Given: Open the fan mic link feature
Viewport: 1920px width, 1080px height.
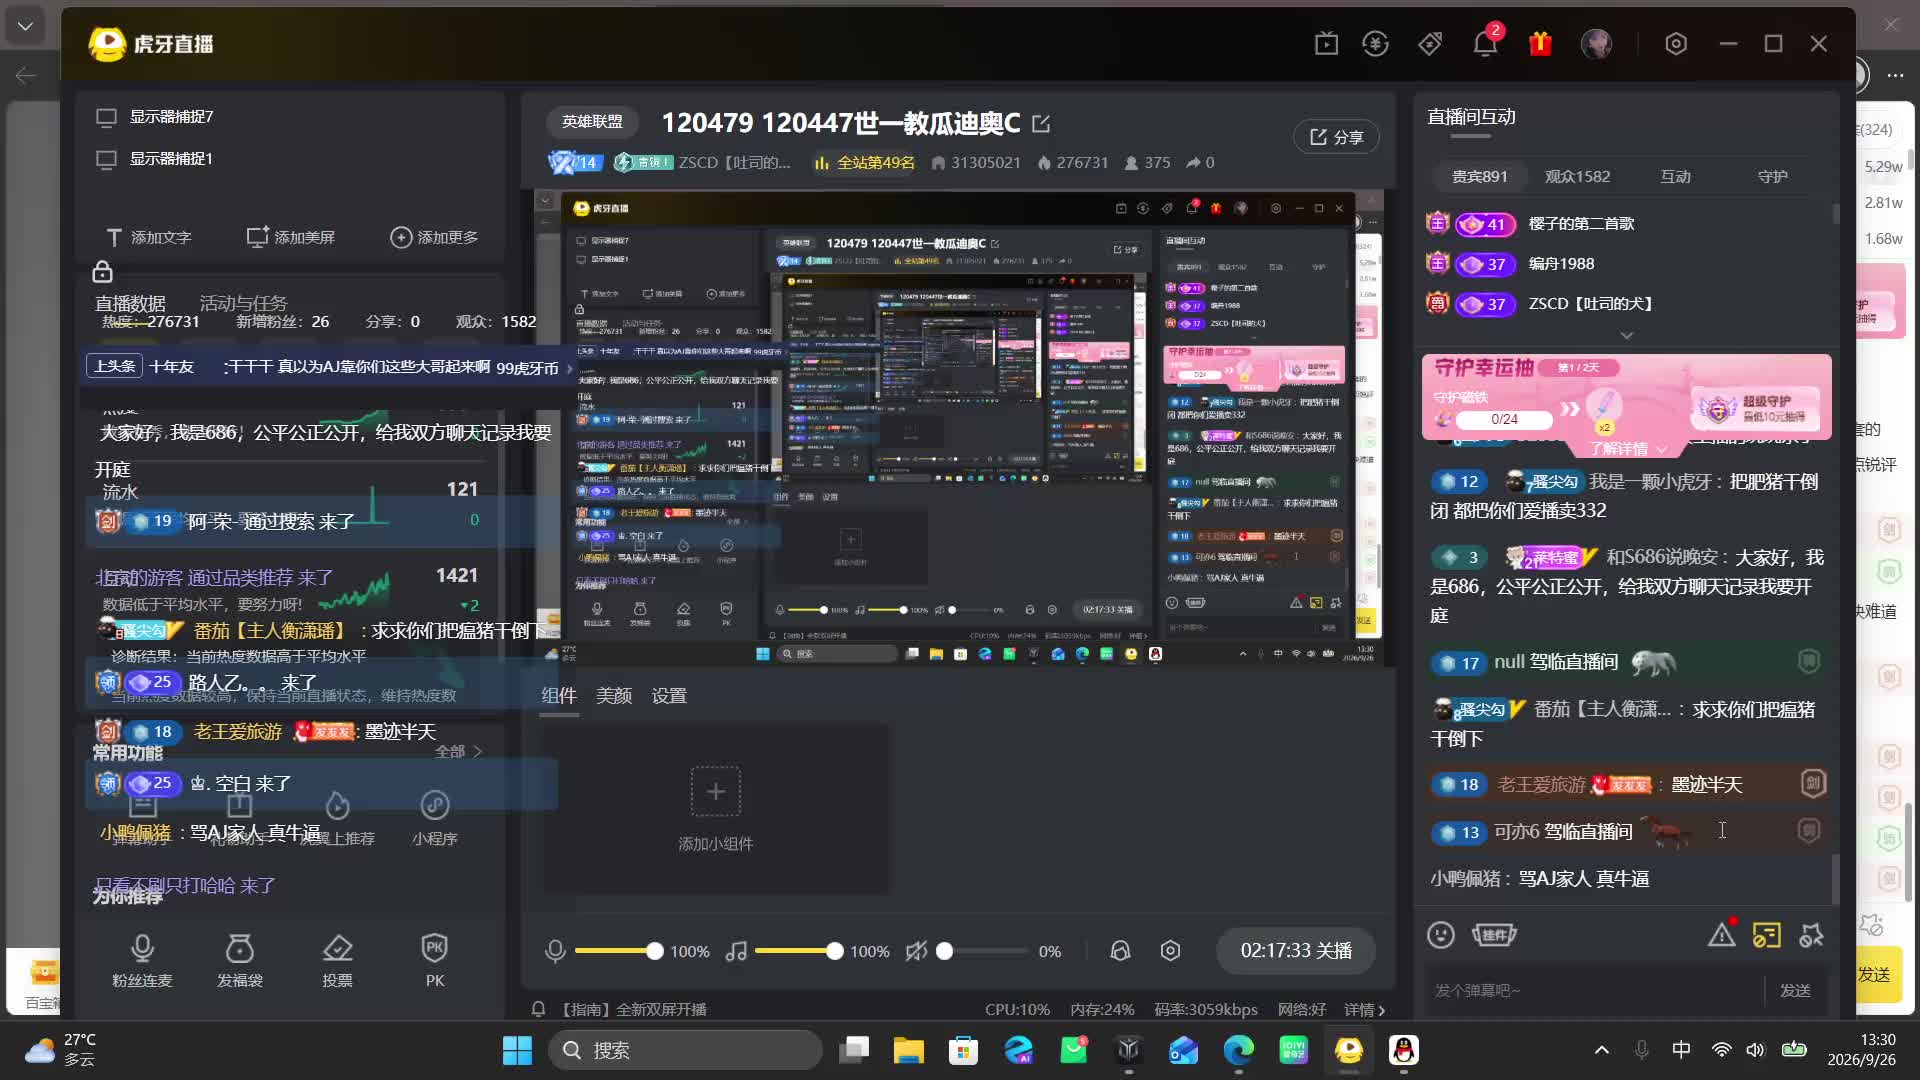Looking at the screenshot, I should pos(142,960).
